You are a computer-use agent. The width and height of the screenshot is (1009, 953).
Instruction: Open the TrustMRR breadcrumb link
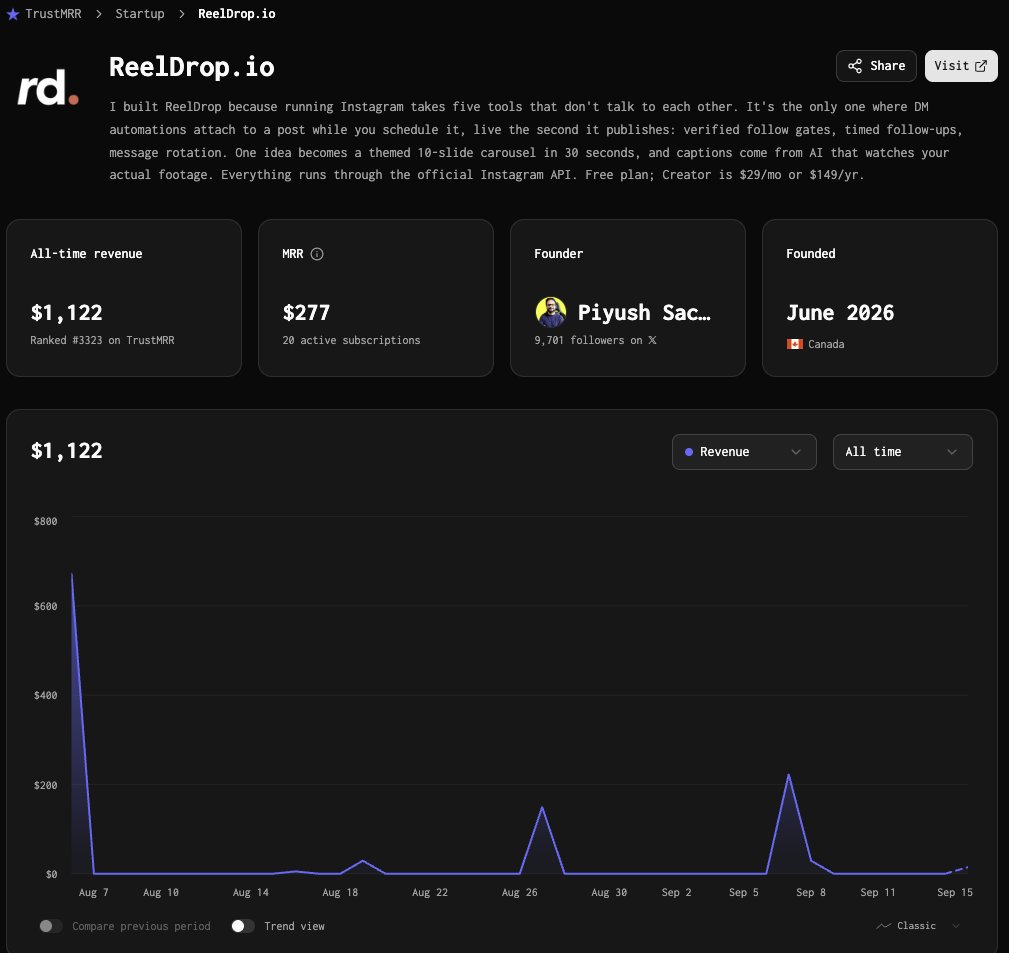tap(53, 14)
